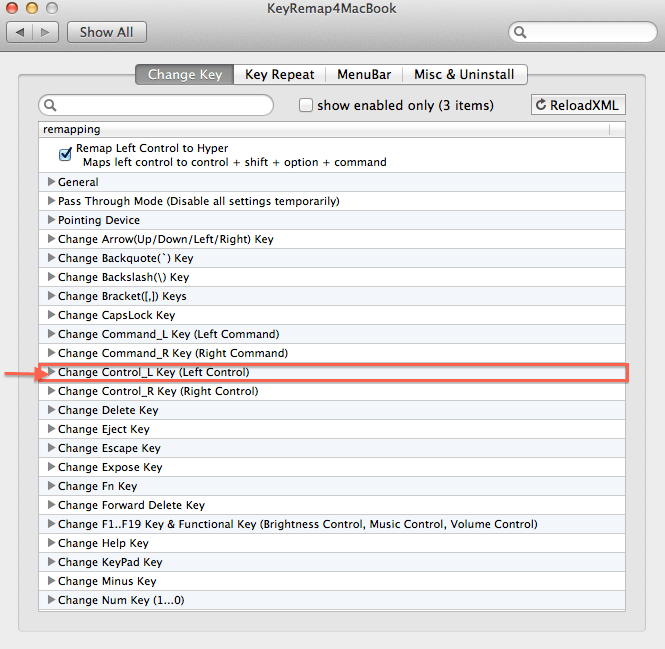The height and width of the screenshot is (649, 665).
Task: Click the magnifier icon in the filter field
Action: pyautogui.click(x=51, y=105)
